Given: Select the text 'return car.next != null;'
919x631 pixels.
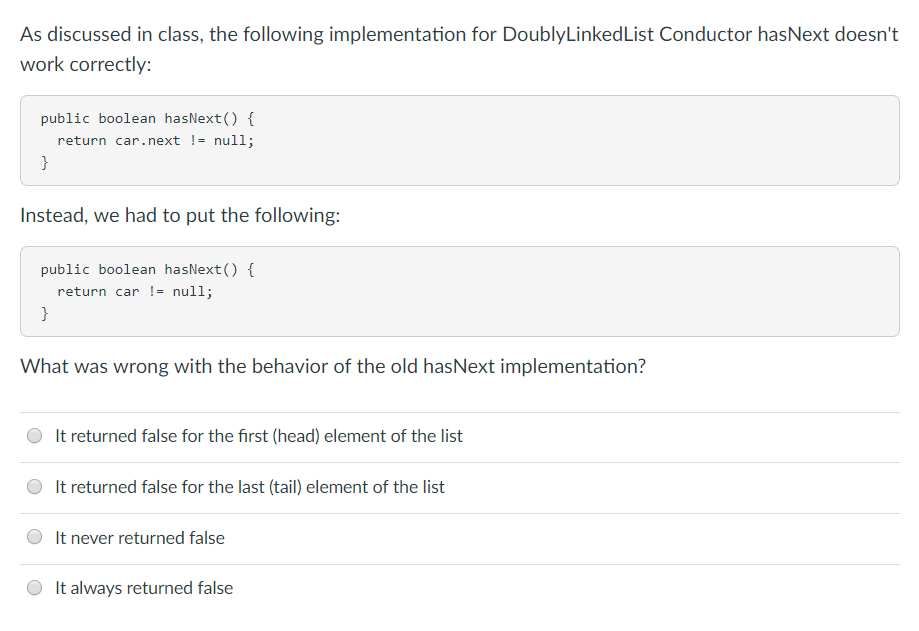Looking at the screenshot, I should 158,140.
